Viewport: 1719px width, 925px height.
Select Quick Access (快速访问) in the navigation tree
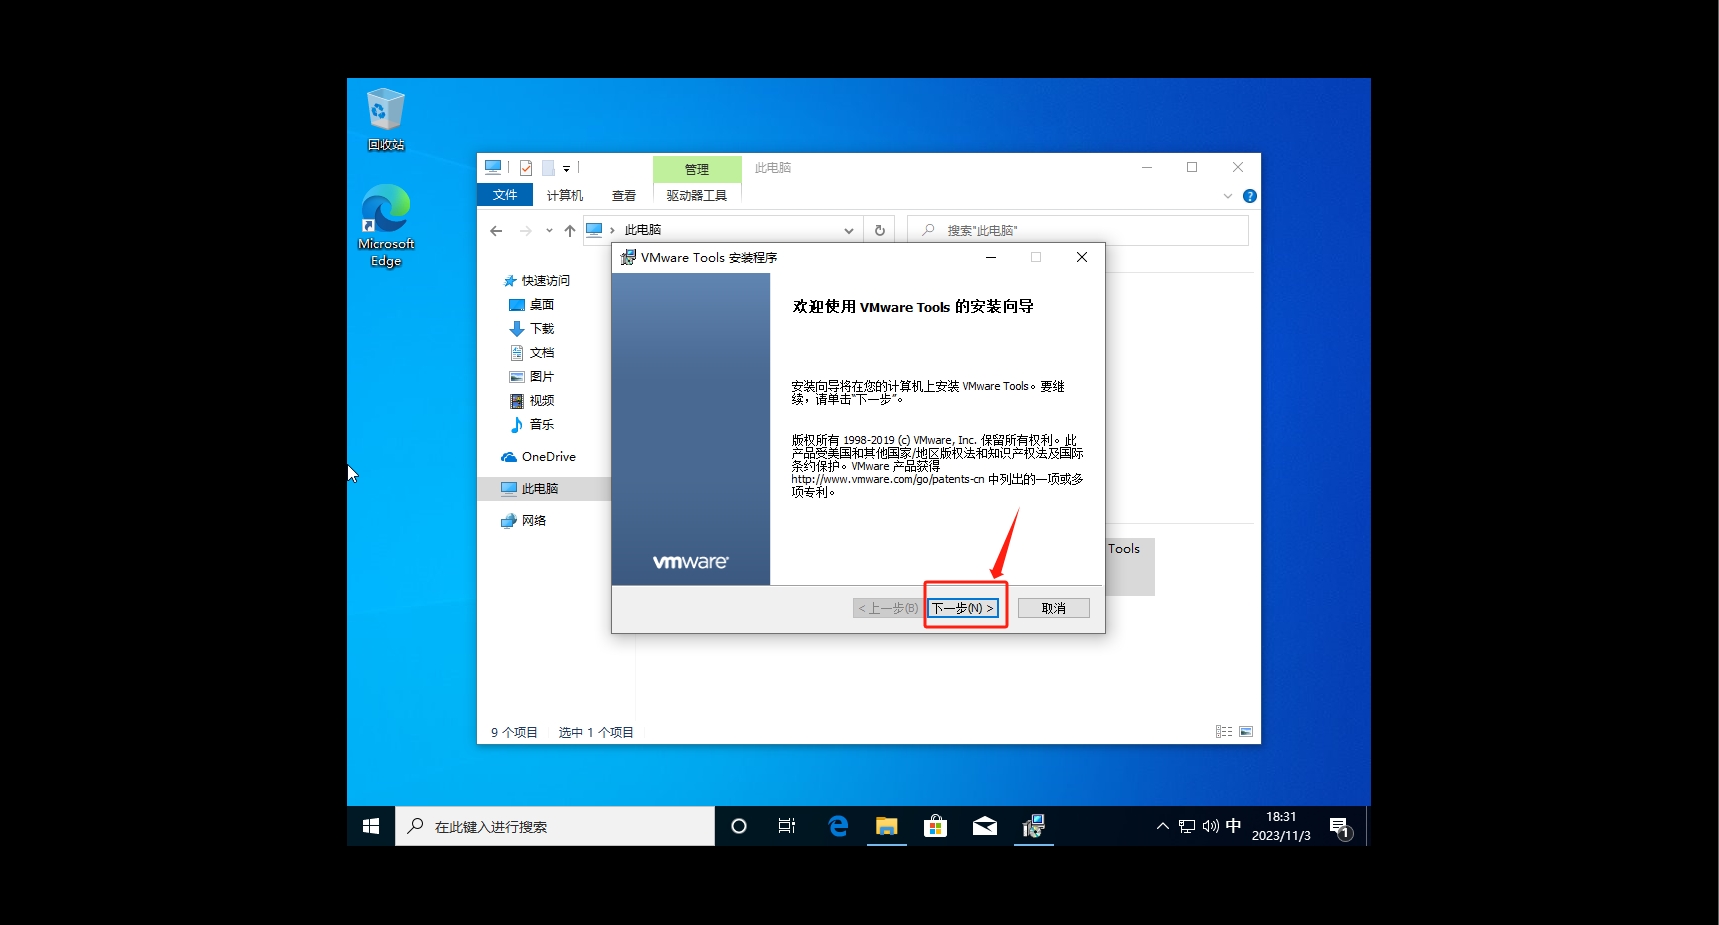click(546, 281)
